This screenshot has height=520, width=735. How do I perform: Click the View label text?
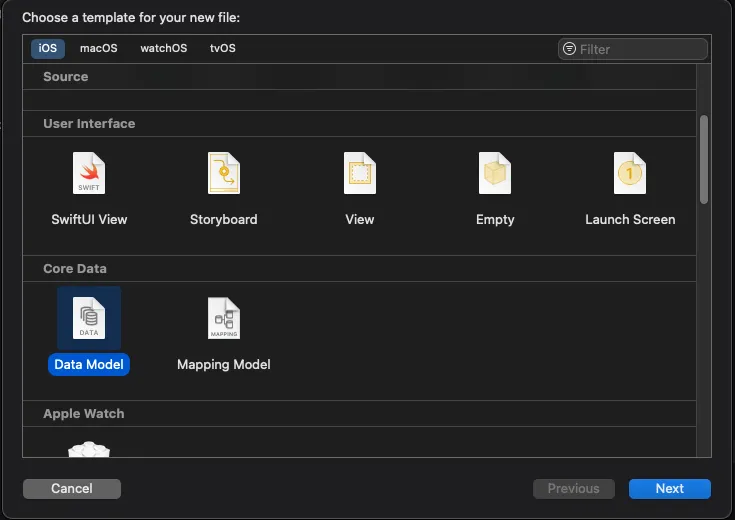[x=360, y=219]
